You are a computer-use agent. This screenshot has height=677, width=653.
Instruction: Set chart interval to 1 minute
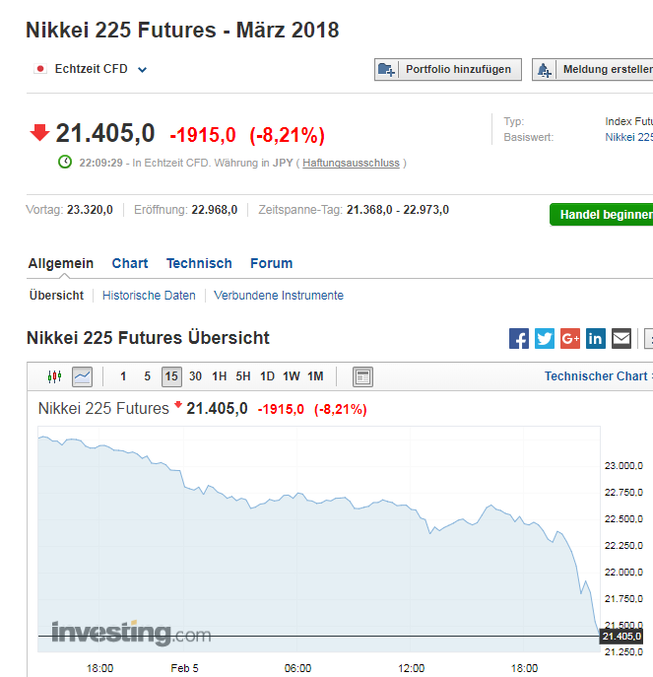pyautogui.click(x=123, y=377)
